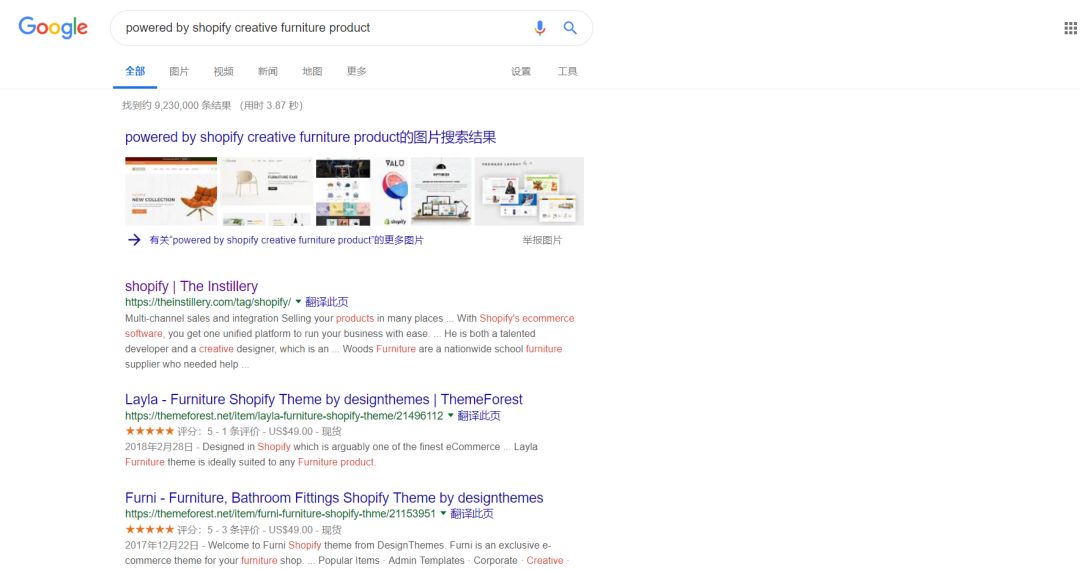Screen dimensions: 1080x570
Task: Click the search query input field
Action: click(320, 28)
